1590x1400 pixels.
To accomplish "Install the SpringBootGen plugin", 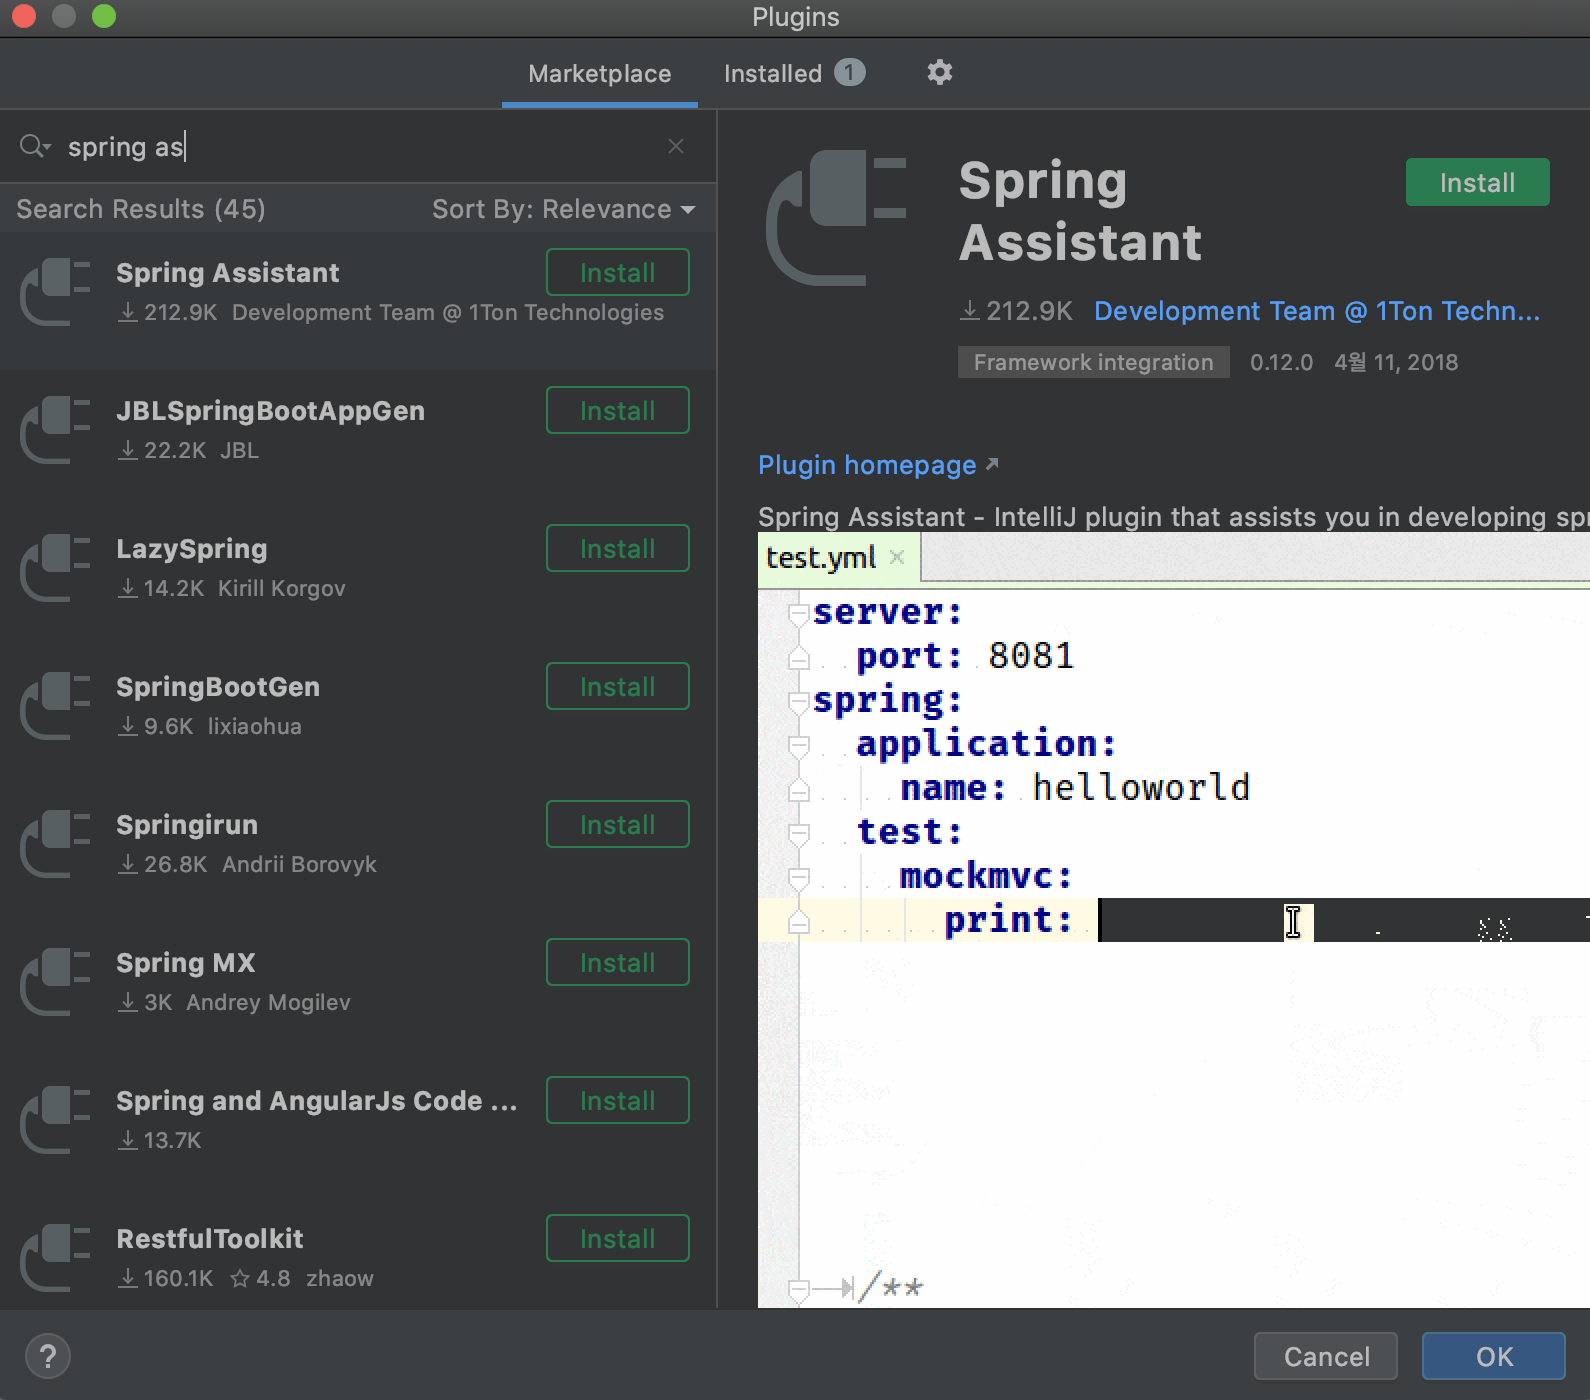I will 618,686.
